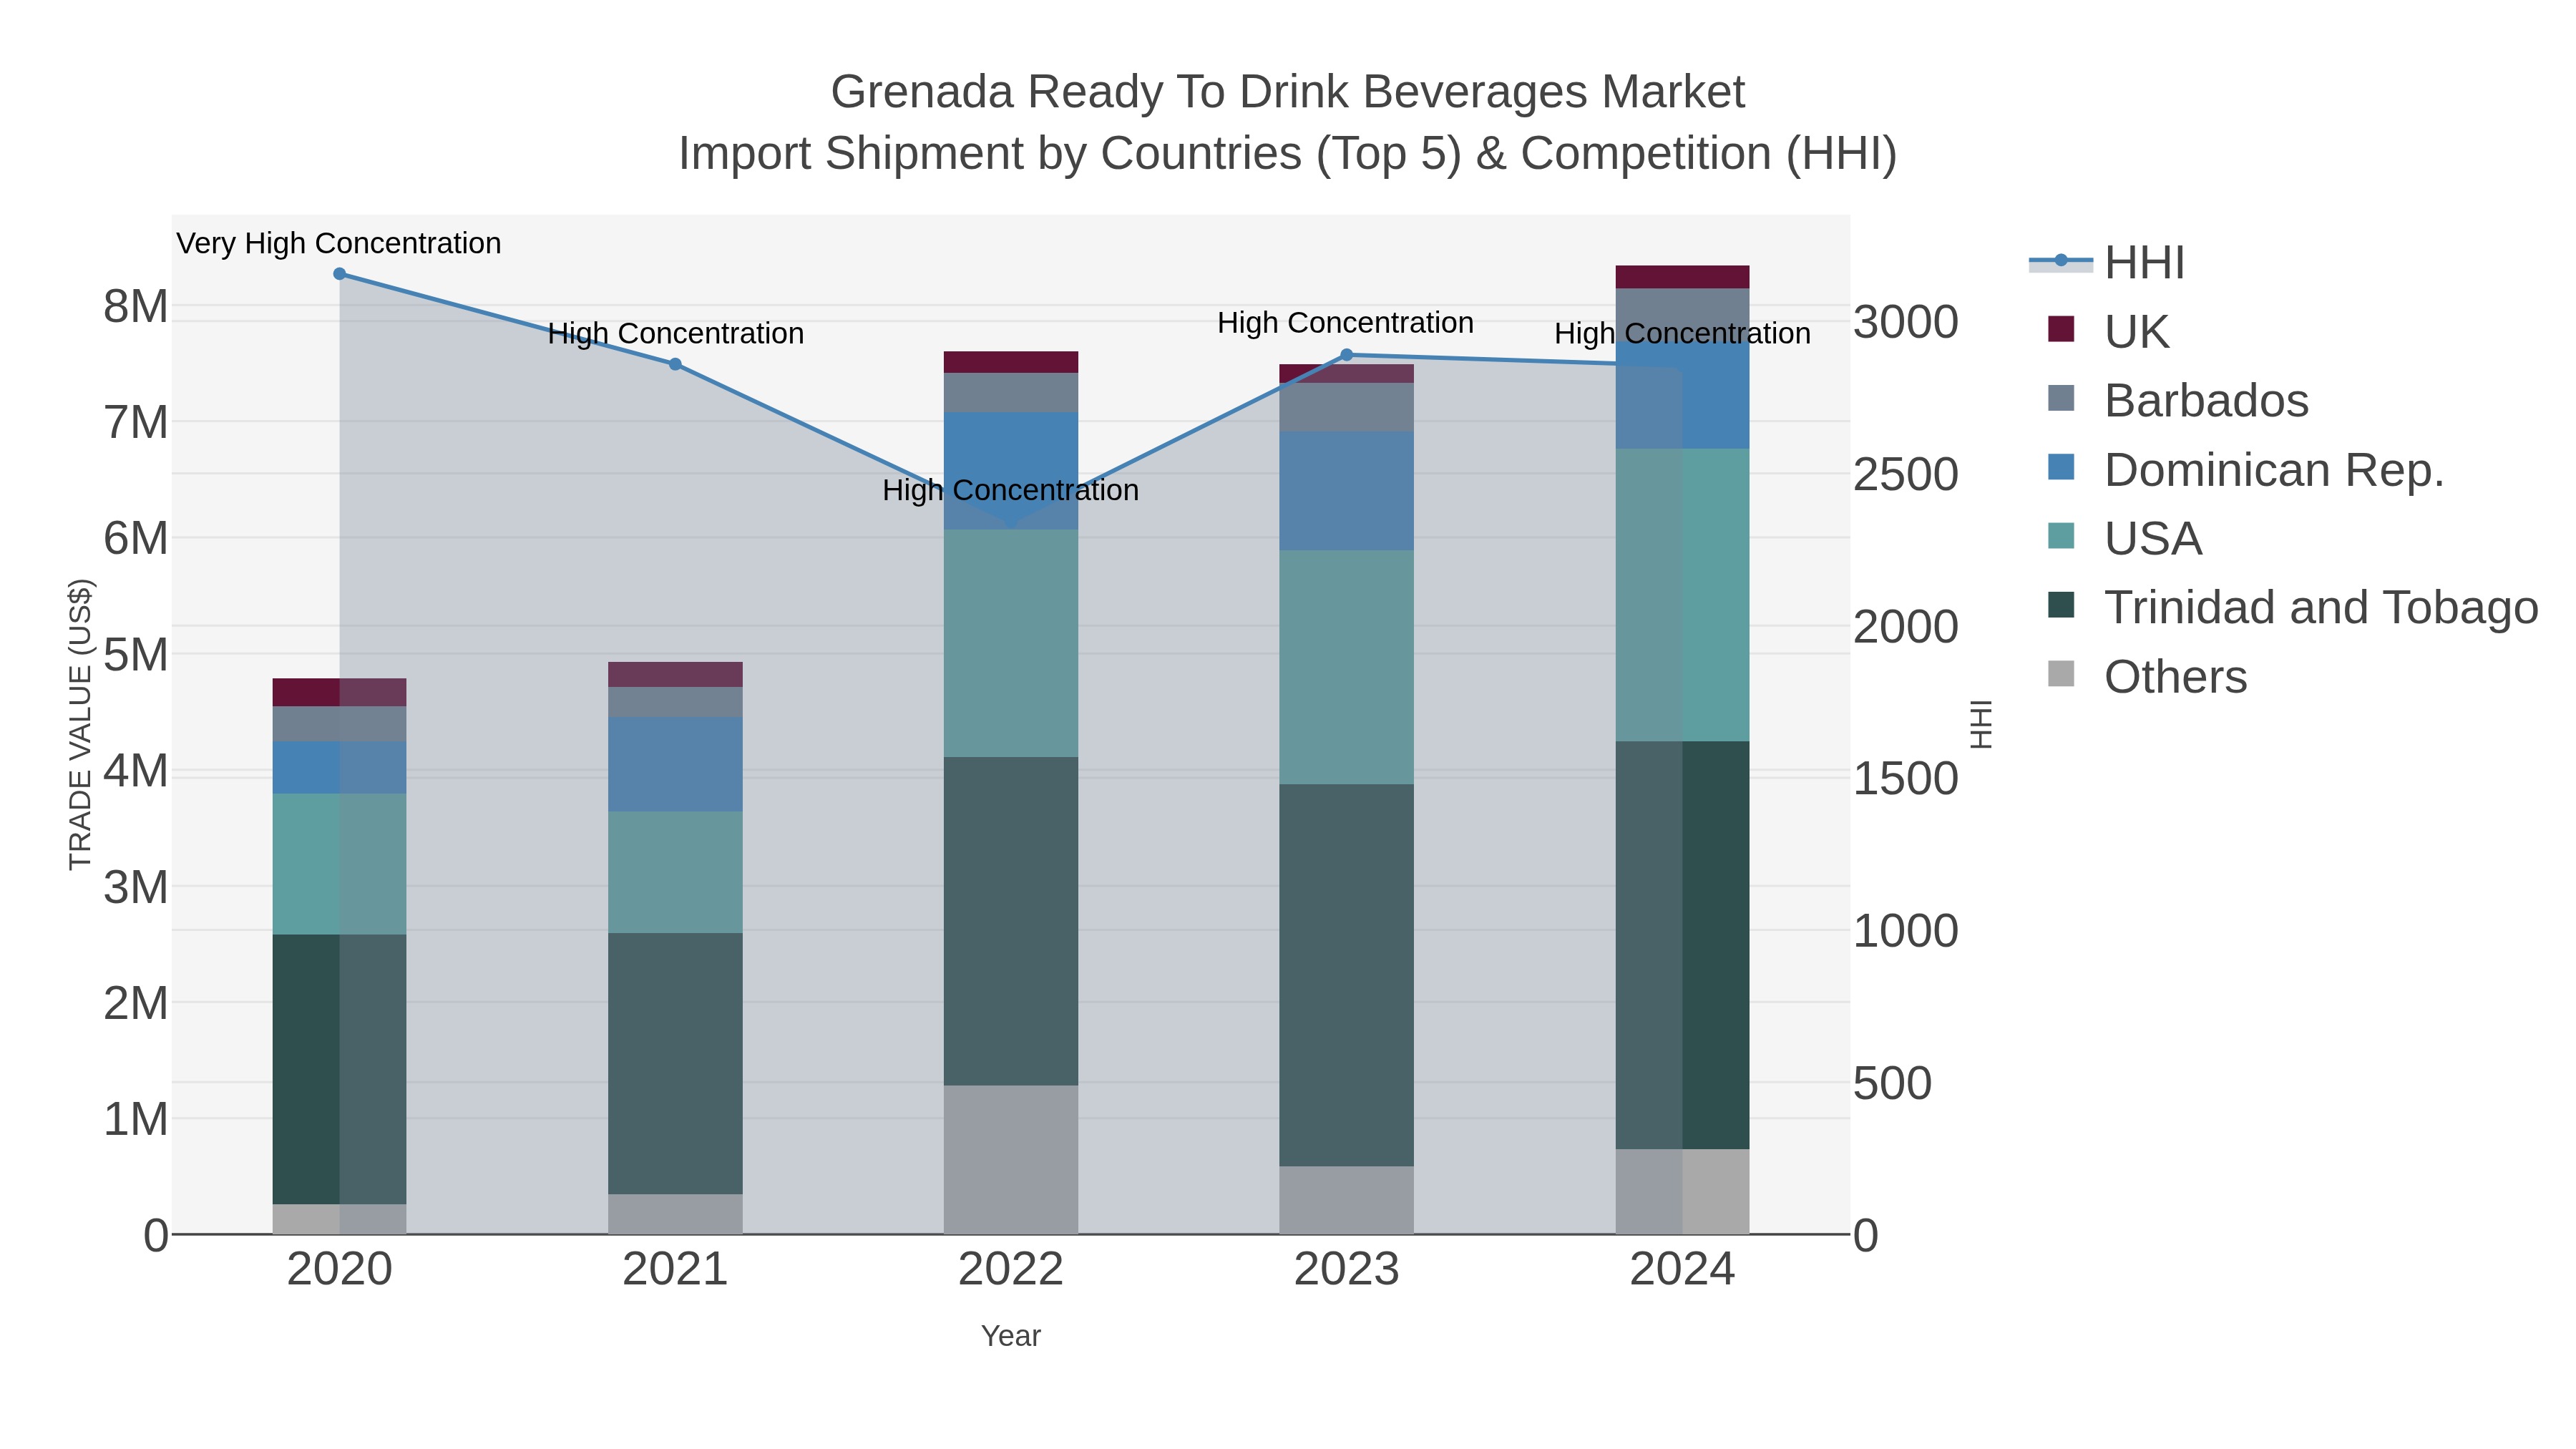Click the Barbados slate legend swatch
The width and height of the screenshot is (2576, 1449).
coord(2061,398)
